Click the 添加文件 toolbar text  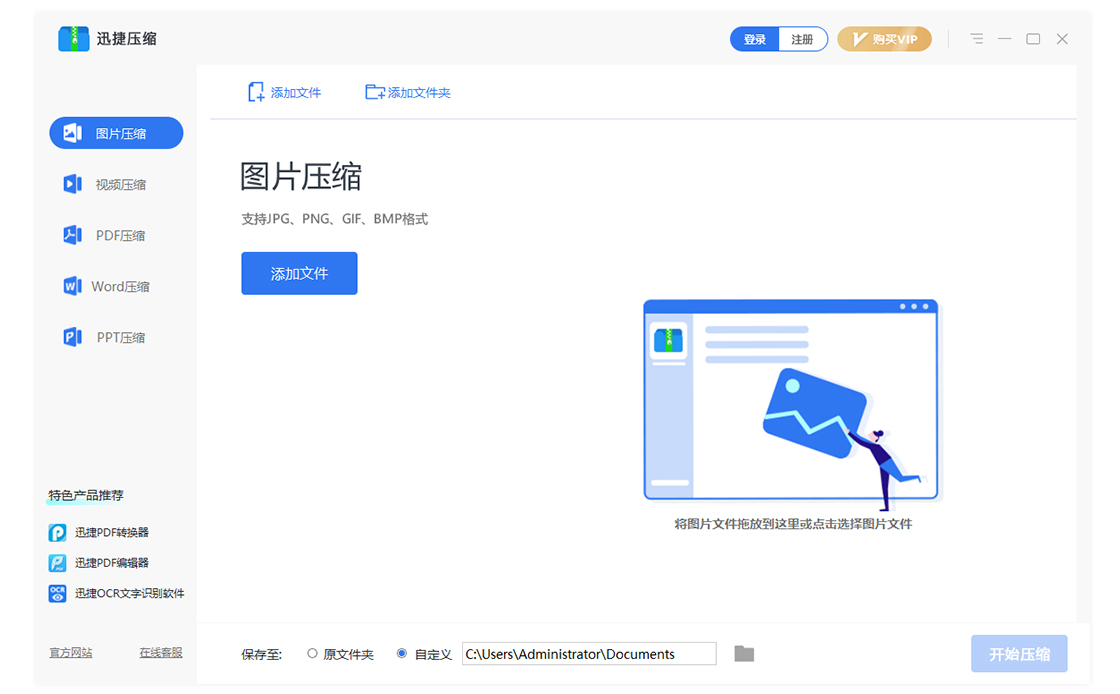coord(296,93)
